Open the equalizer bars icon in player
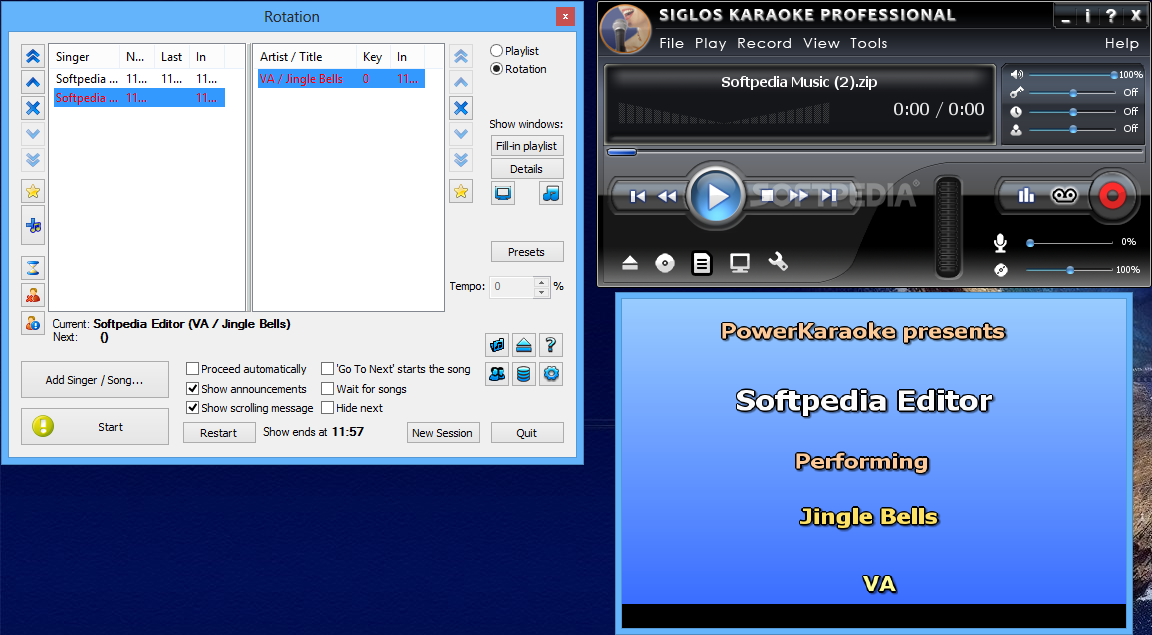Screen dimensions: 1152x635 tap(1026, 195)
